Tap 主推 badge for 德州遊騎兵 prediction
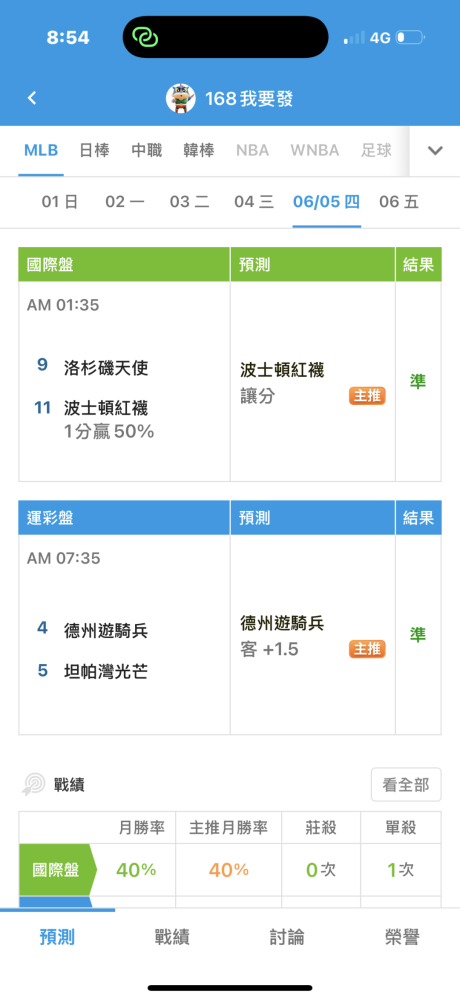This screenshot has width=460, height=1000. 367,649
